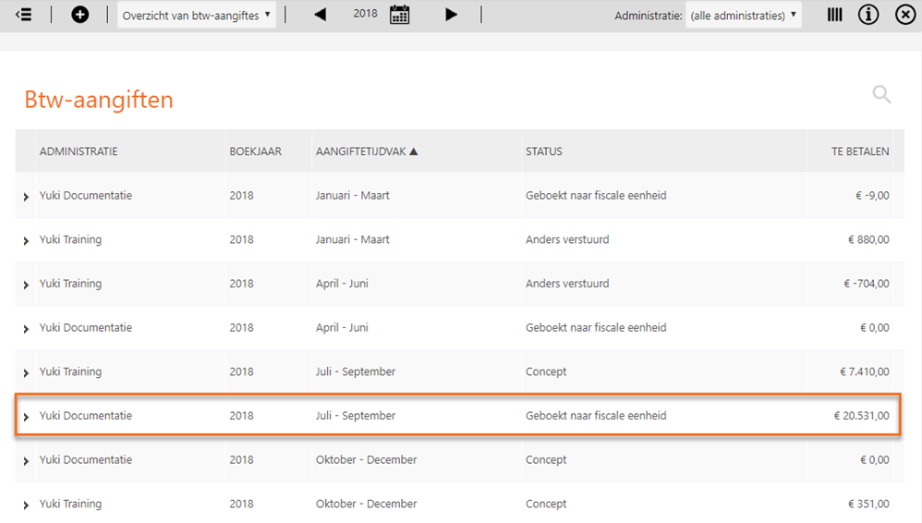Viewport: 922px width, 523px height.
Task: Open the info icon
Action: [x=869, y=15]
